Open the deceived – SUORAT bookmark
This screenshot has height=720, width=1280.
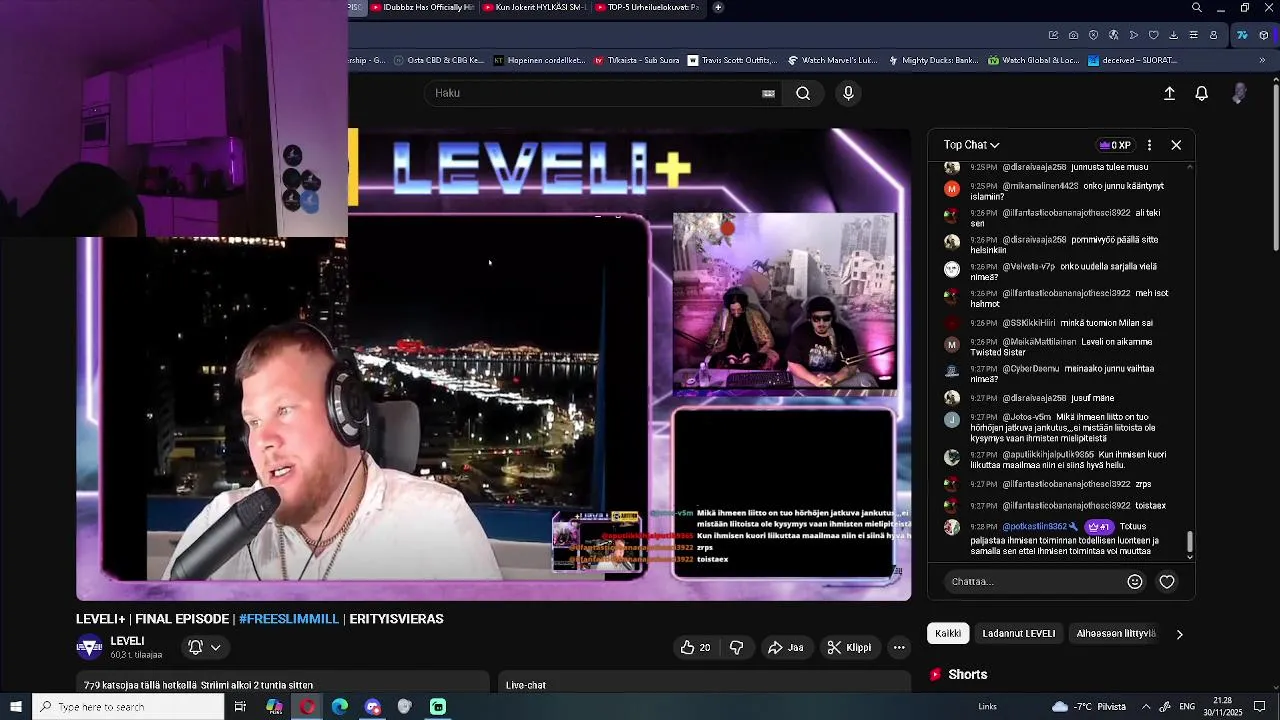click(x=1132, y=60)
